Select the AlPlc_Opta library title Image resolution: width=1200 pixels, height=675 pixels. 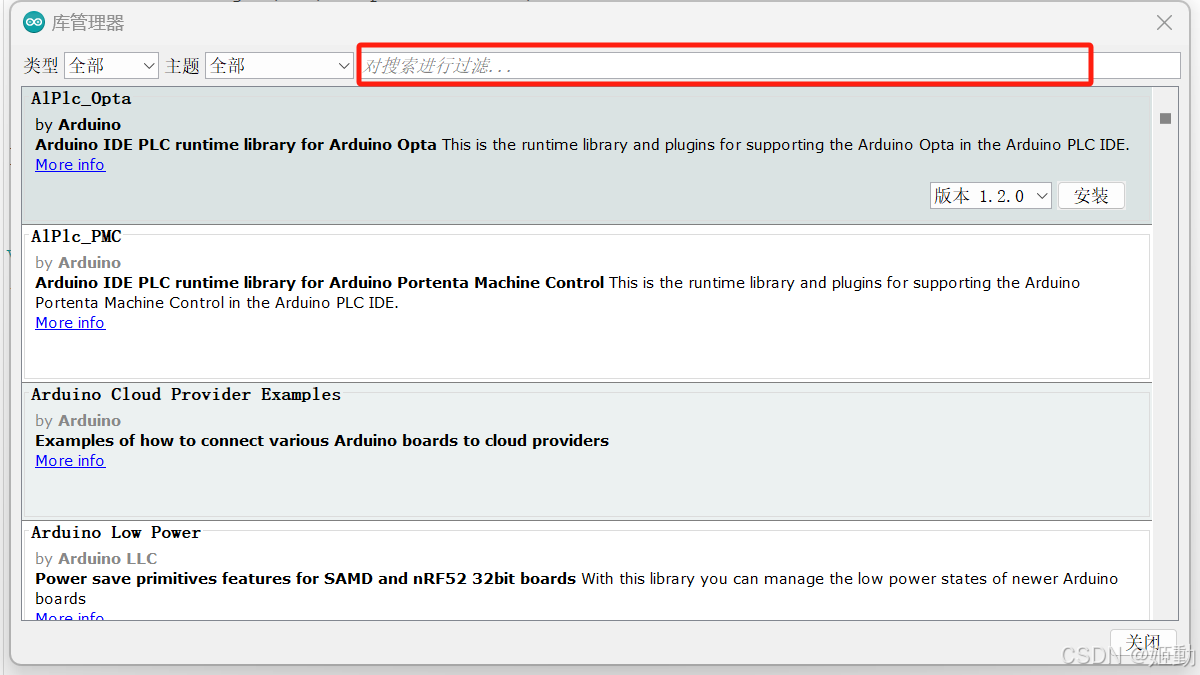tap(81, 99)
